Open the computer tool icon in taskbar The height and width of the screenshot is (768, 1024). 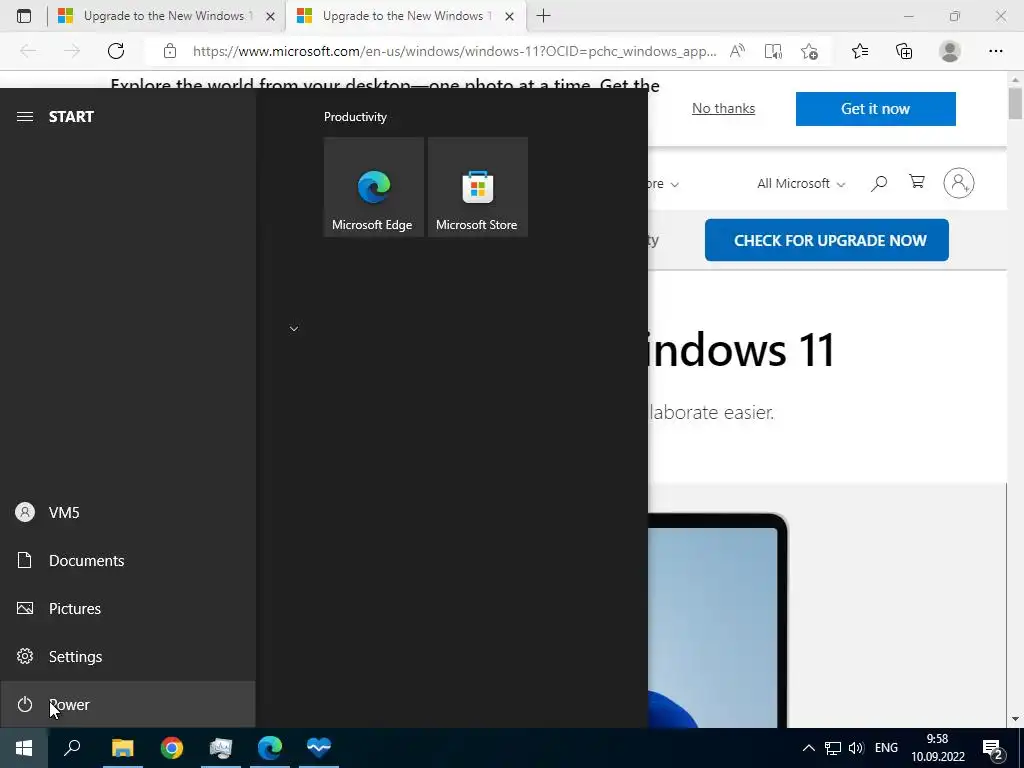[221, 748]
